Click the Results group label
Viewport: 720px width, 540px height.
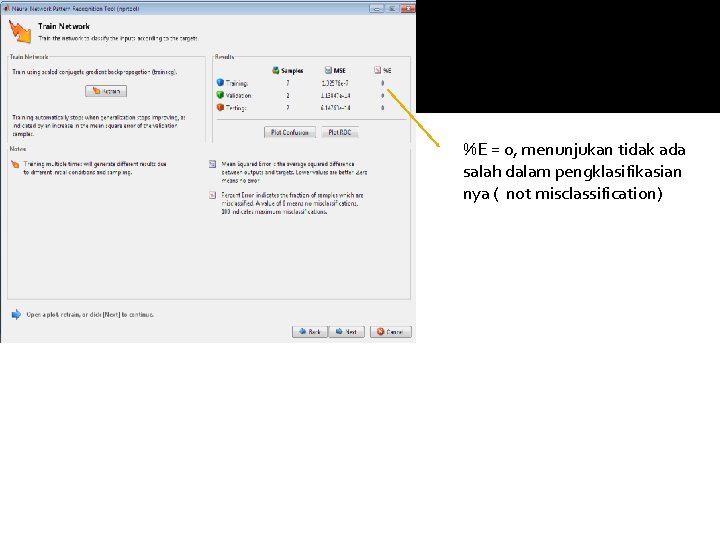click(225, 57)
